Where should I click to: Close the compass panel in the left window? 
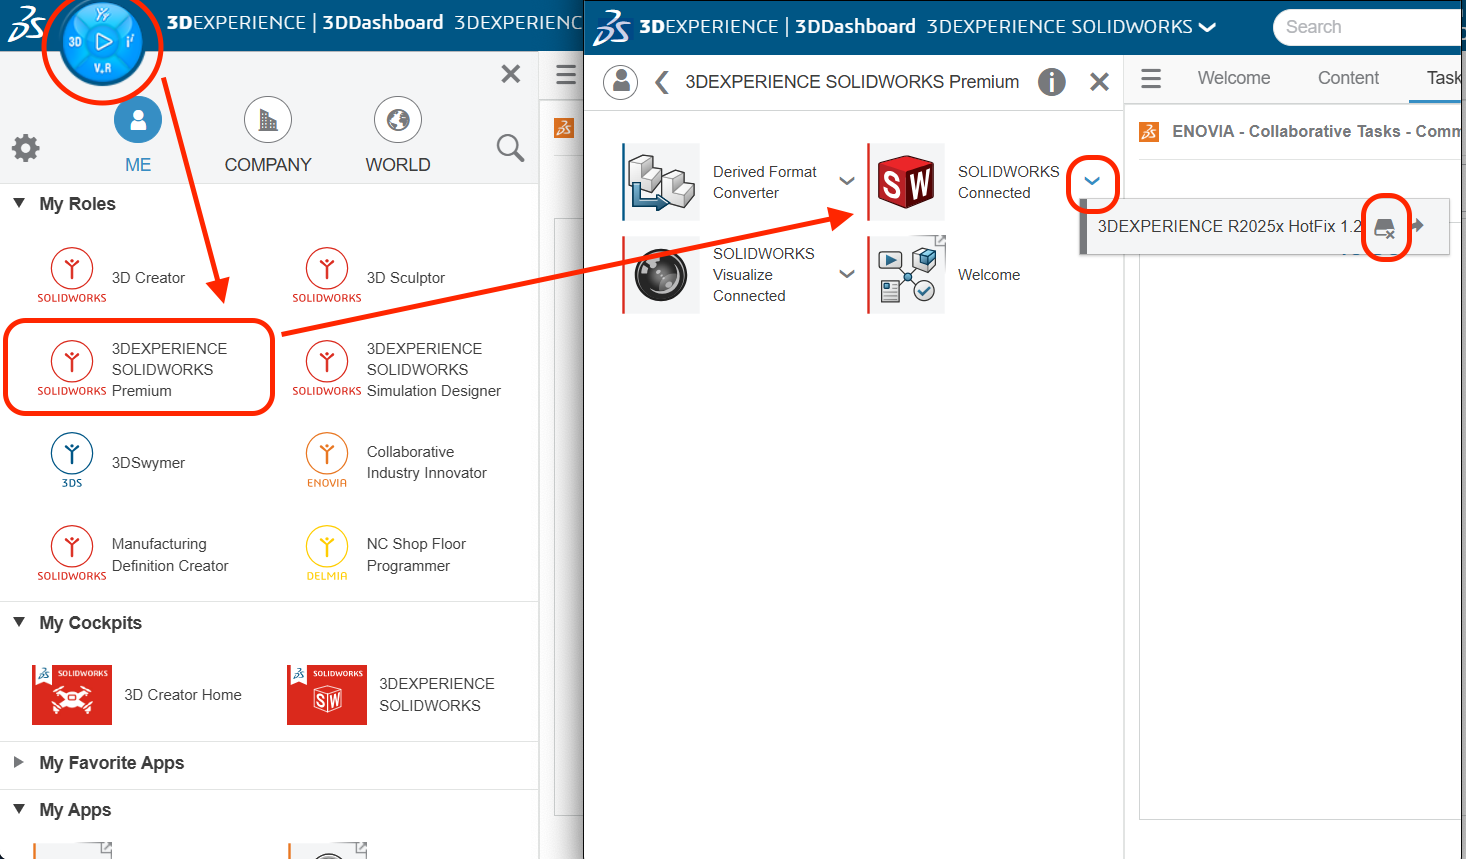(x=511, y=74)
